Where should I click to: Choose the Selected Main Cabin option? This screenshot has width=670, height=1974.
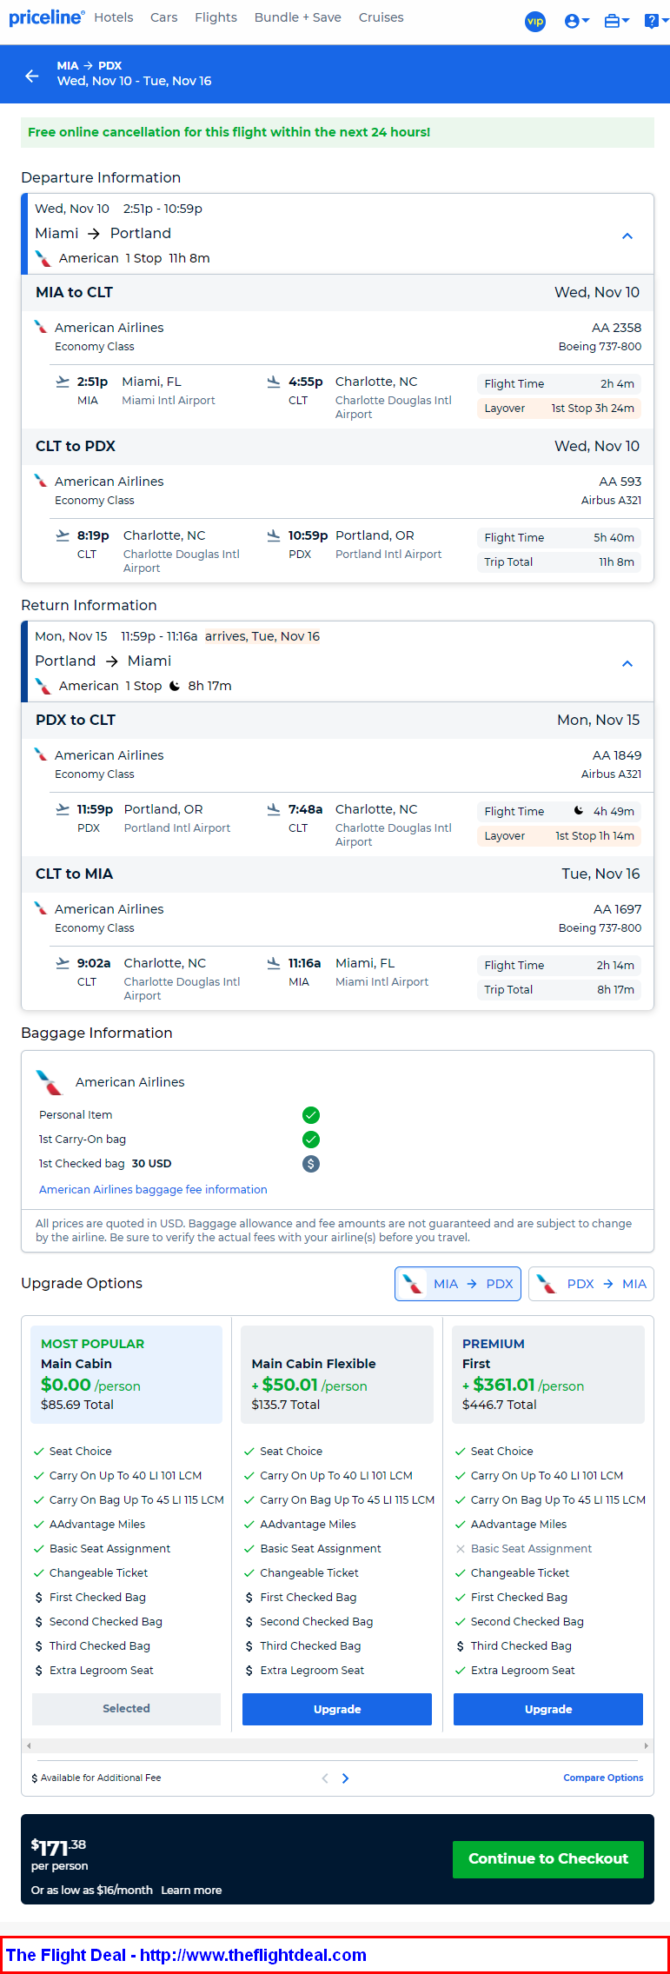pos(126,1709)
